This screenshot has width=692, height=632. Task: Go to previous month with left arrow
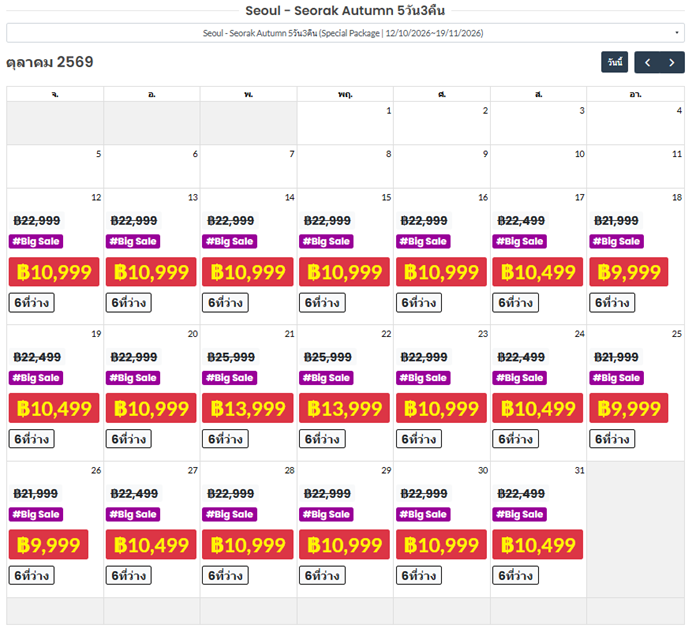[647, 63]
